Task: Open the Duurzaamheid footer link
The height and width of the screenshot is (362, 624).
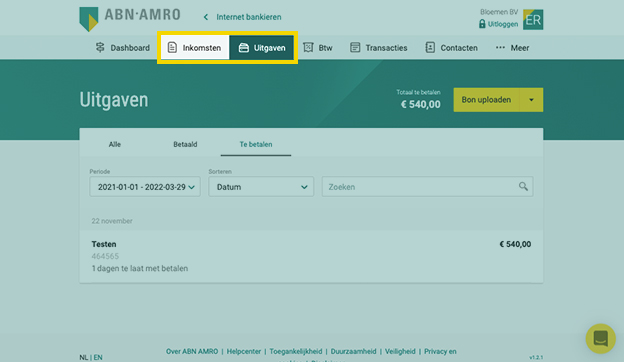Action: (353, 351)
